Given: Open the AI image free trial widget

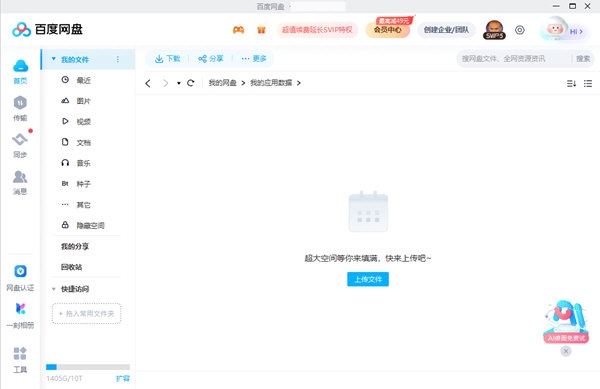Looking at the screenshot, I should [566, 322].
